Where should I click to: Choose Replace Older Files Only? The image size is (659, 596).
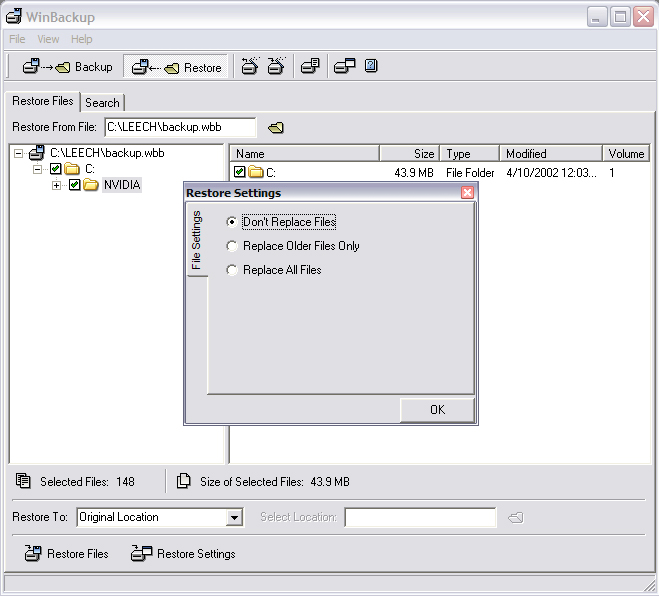click(x=233, y=246)
